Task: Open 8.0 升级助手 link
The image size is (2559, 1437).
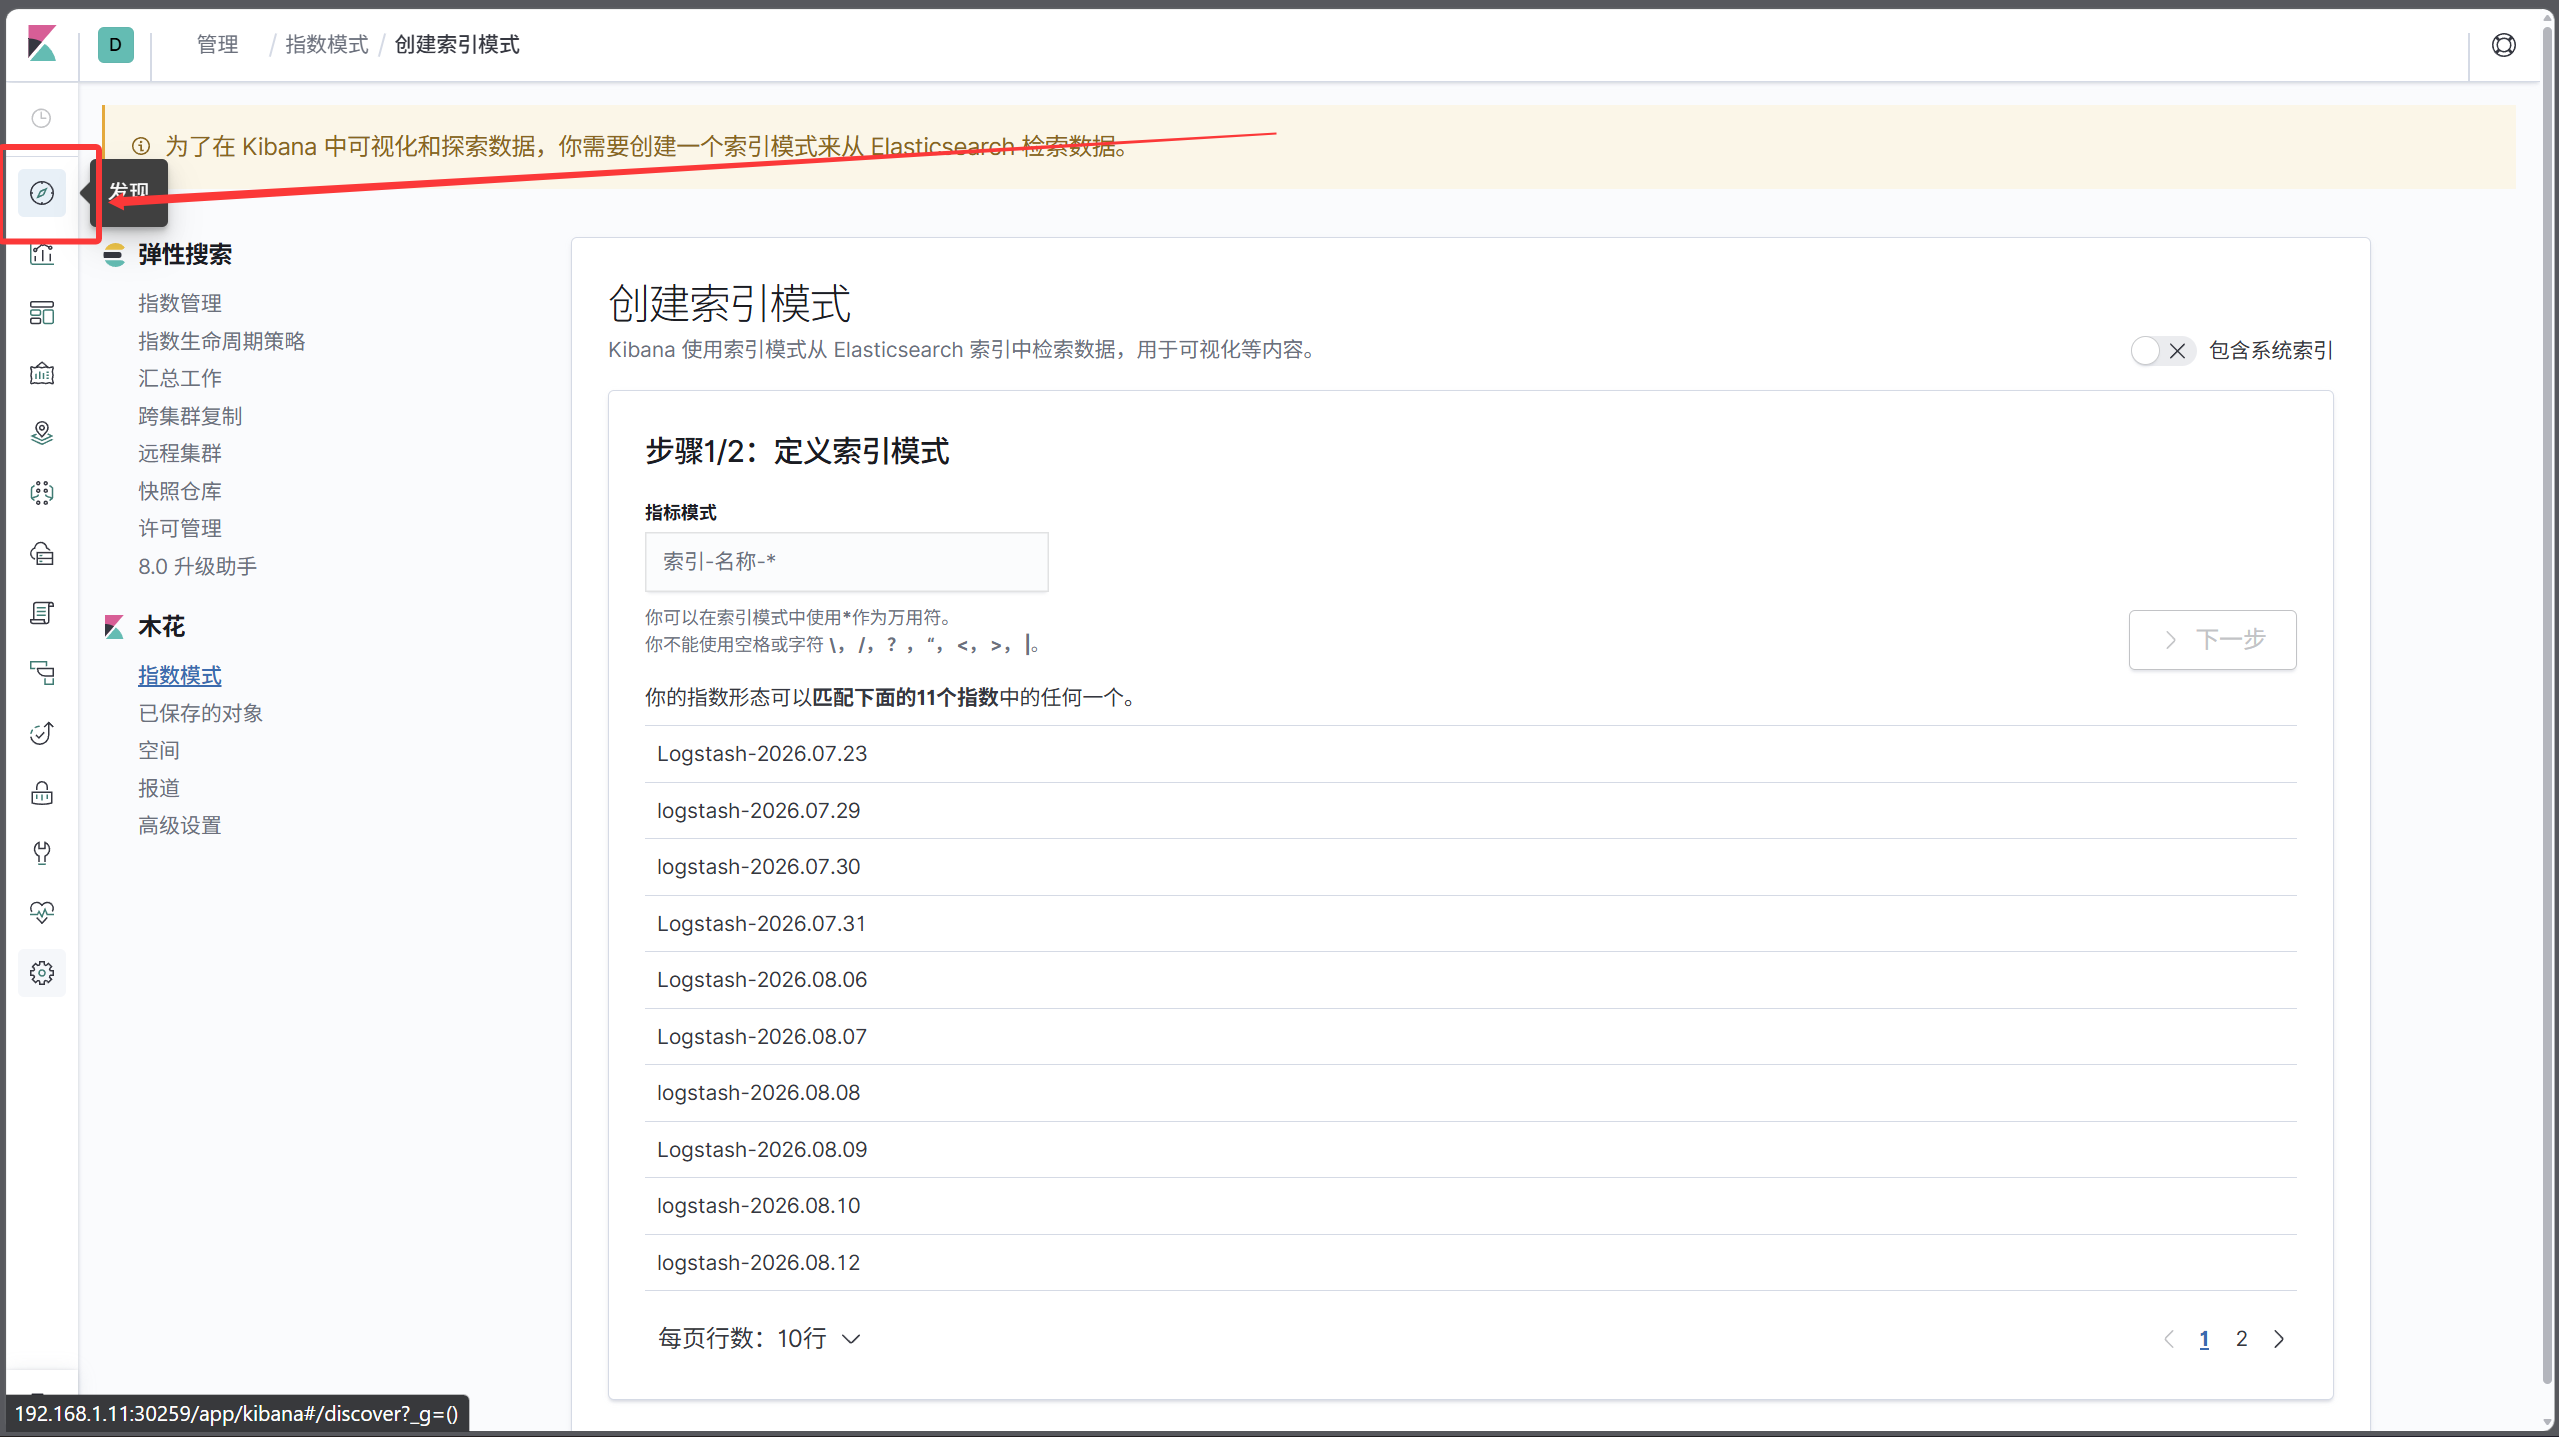Action: 198,566
